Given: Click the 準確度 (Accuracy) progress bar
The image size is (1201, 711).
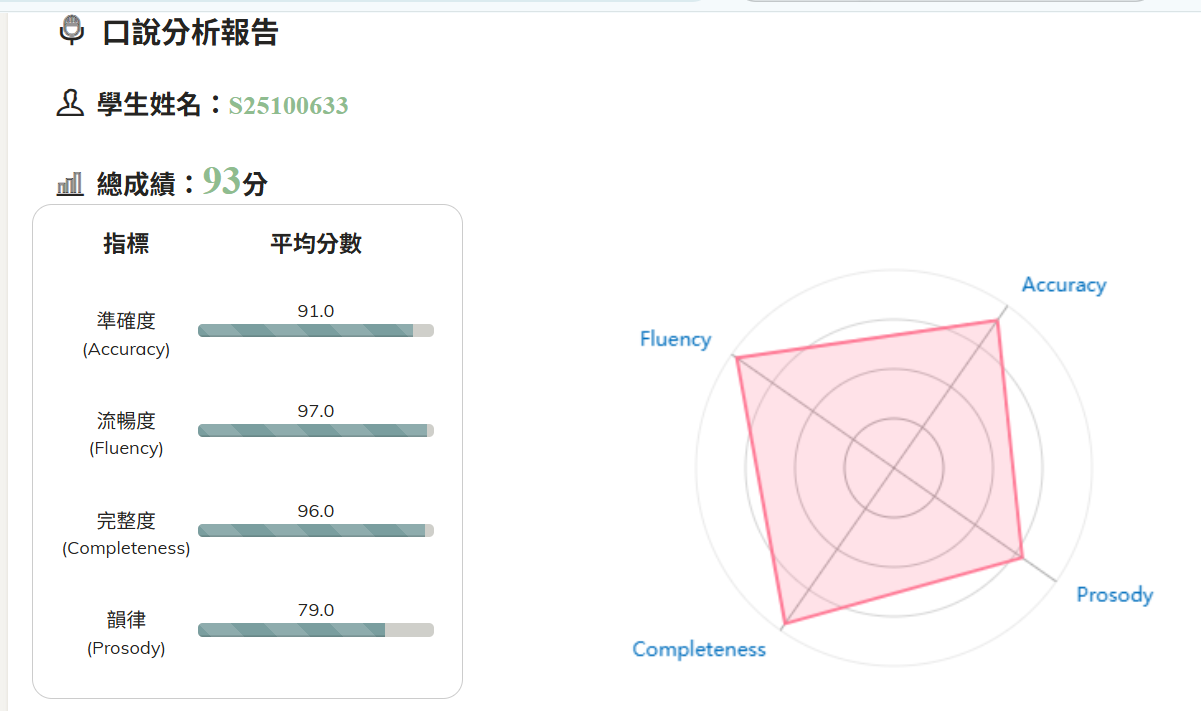Looking at the screenshot, I should point(315,331).
